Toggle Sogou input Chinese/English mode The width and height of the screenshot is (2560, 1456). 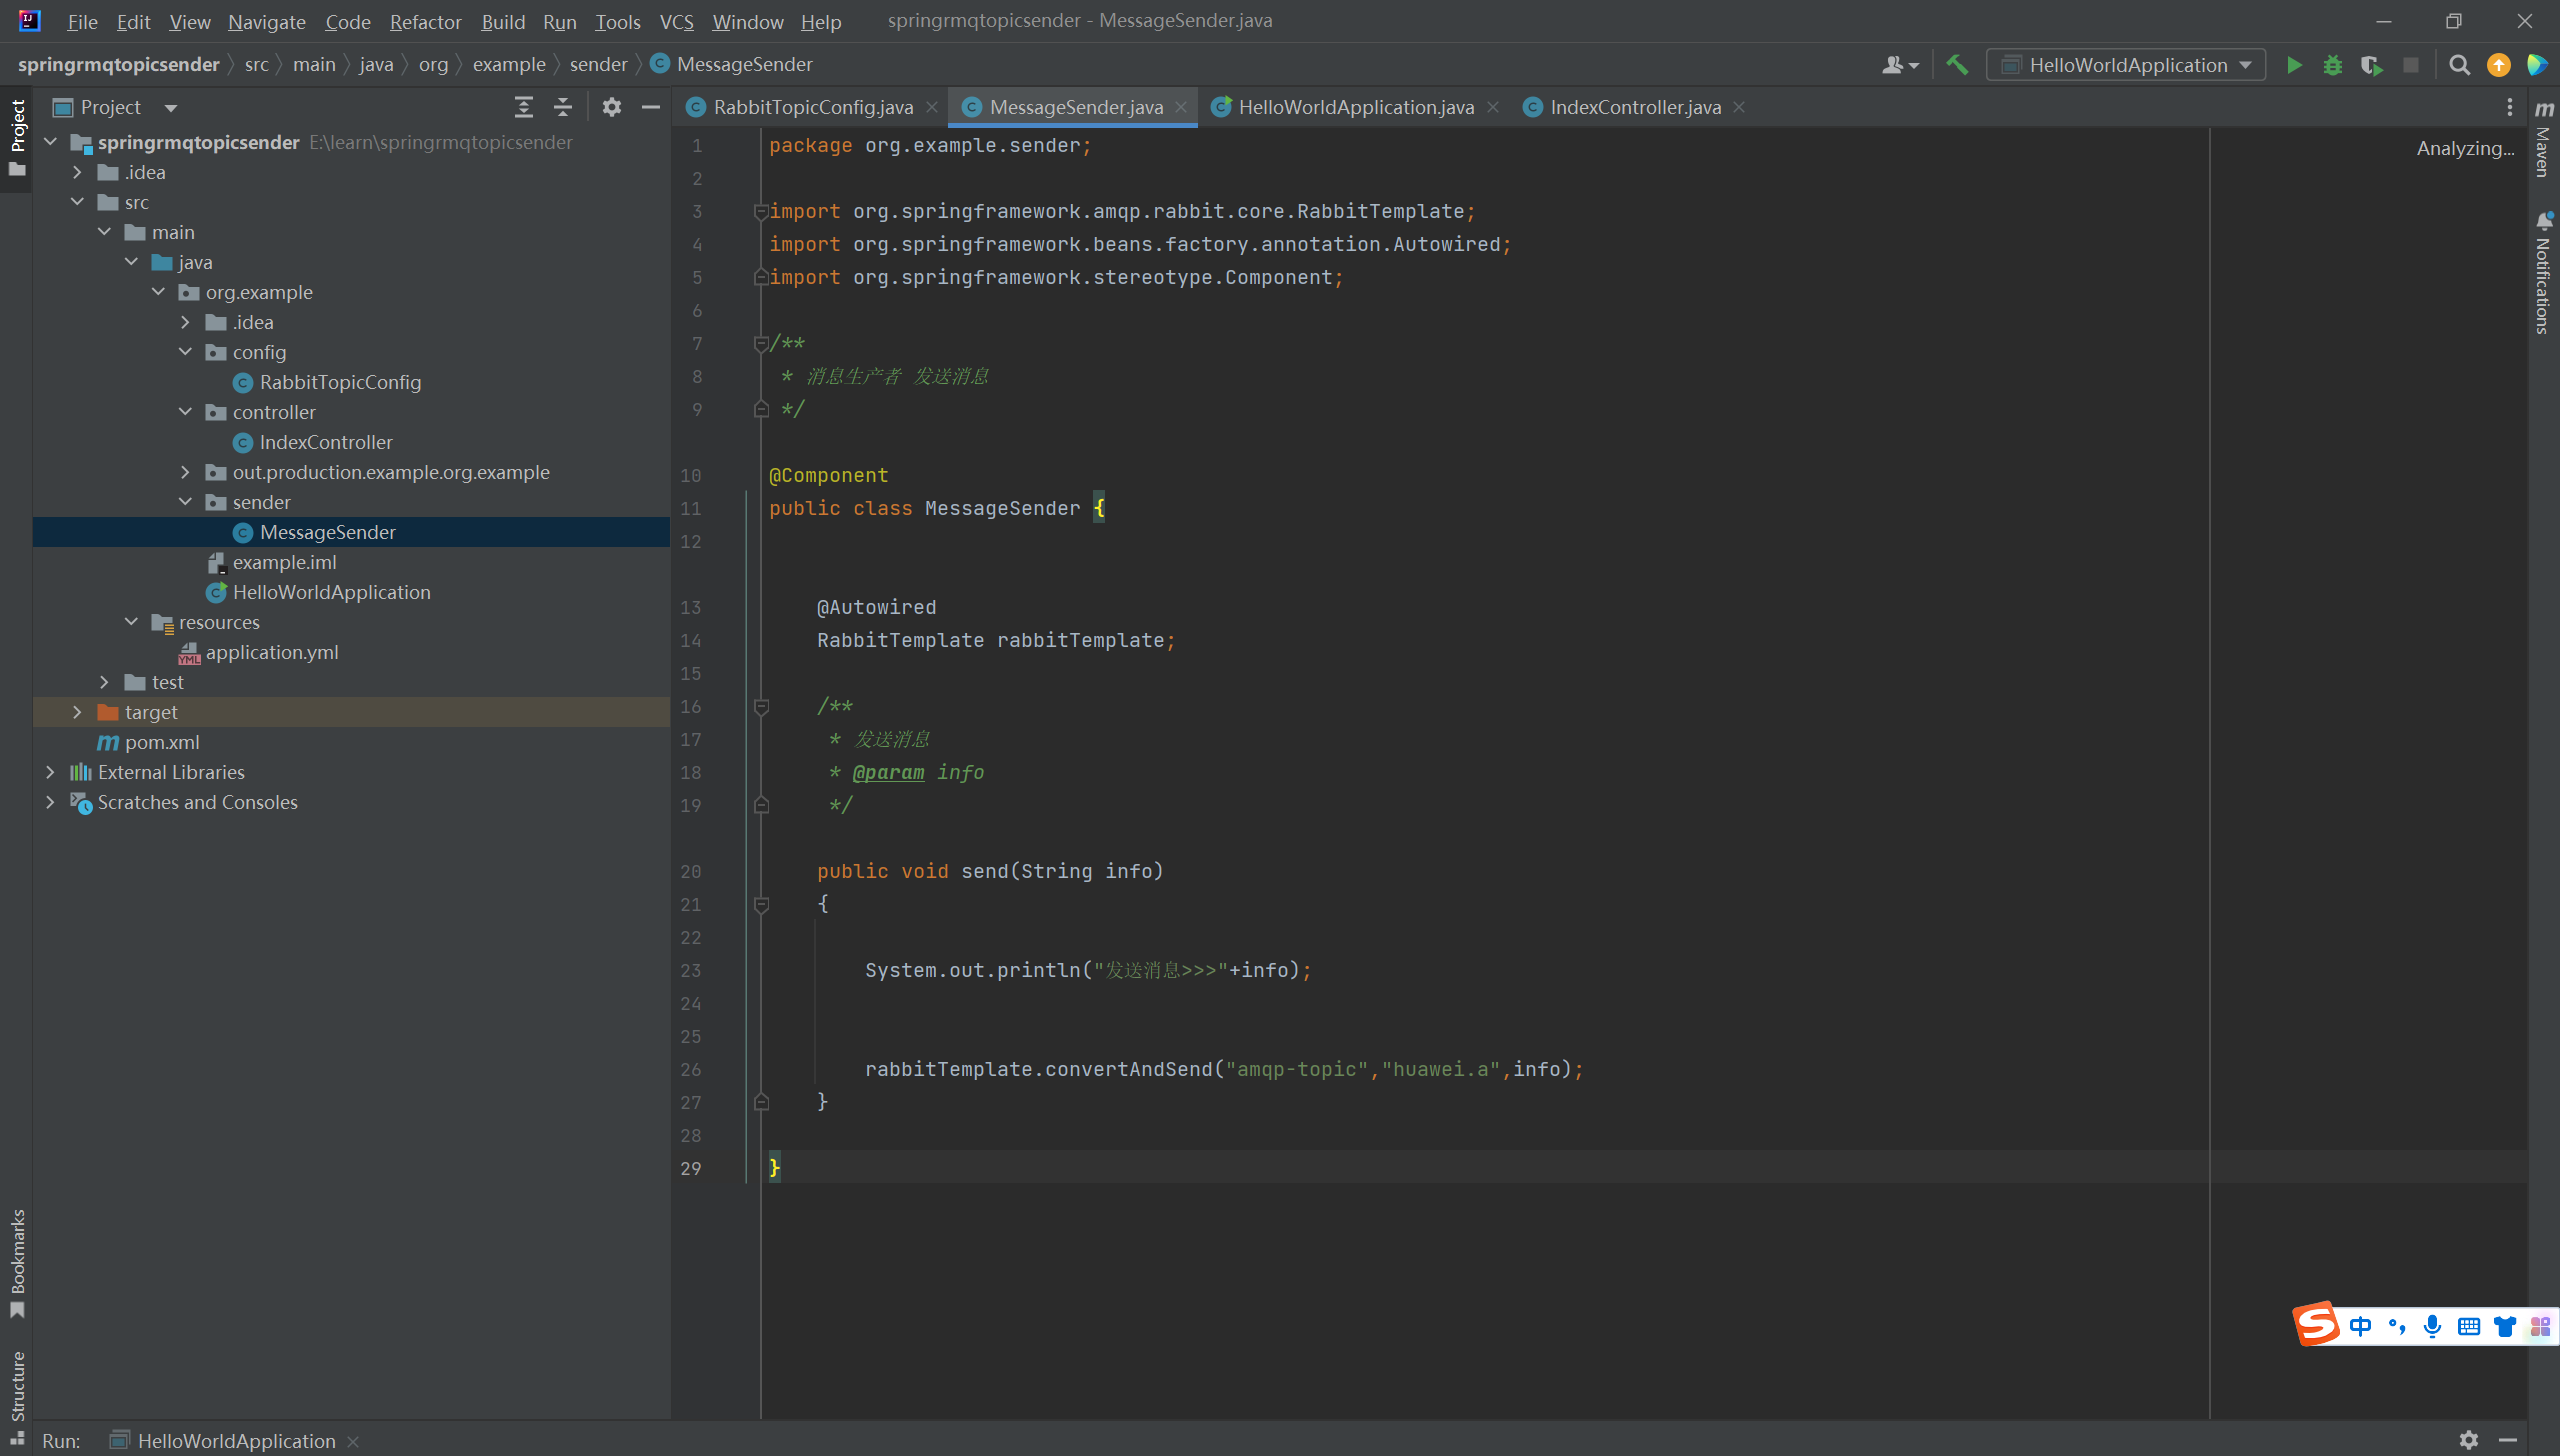2361,1326
